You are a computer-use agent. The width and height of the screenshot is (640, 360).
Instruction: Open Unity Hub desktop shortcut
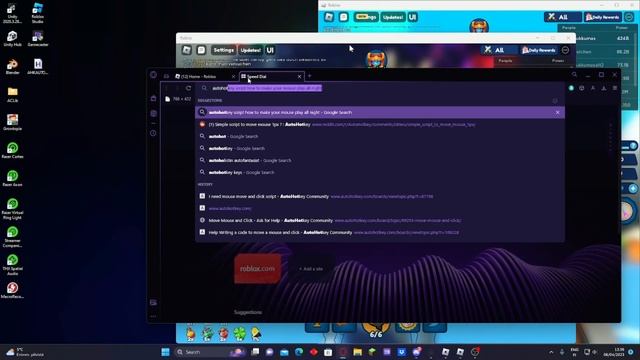[12, 38]
